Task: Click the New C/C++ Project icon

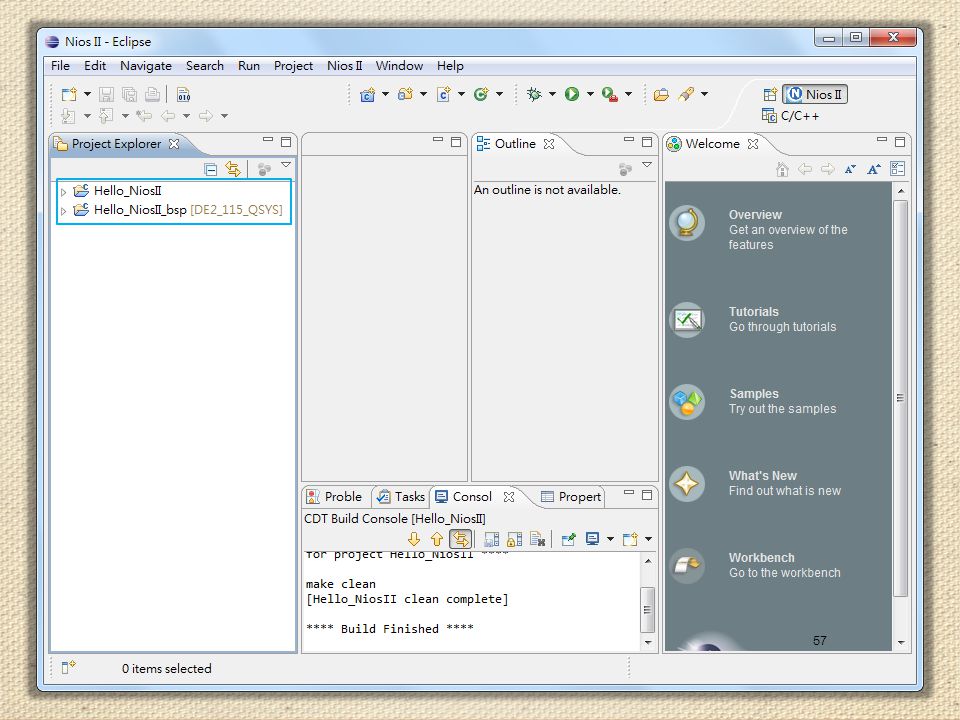Action: pos(367,94)
